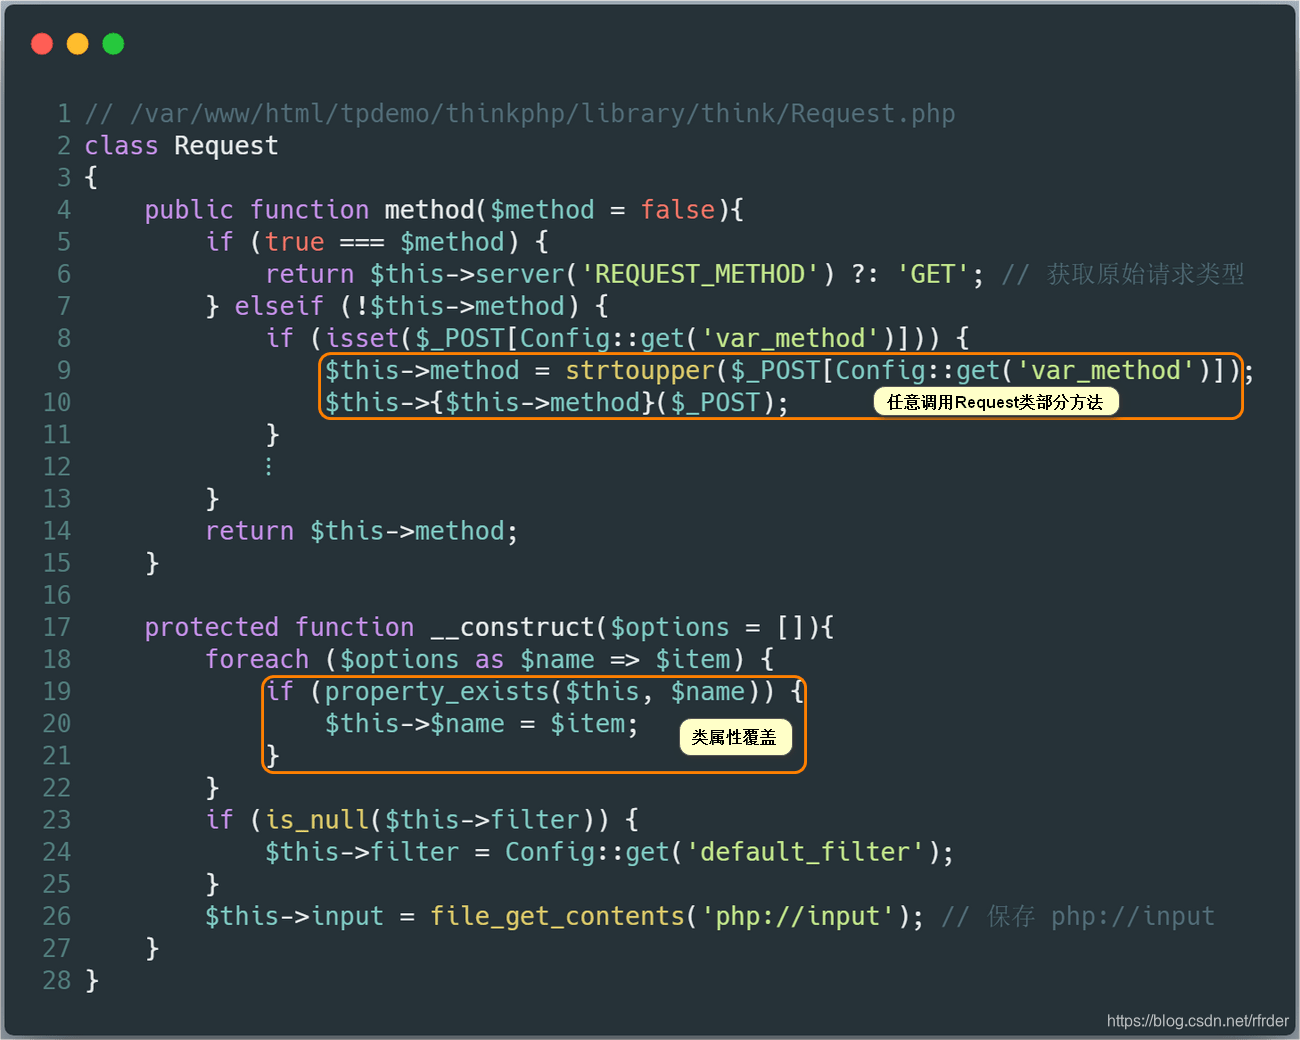Click 'return $this->method;' on line 14
The width and height of the screenshot is (1300, 1040).
362,531
